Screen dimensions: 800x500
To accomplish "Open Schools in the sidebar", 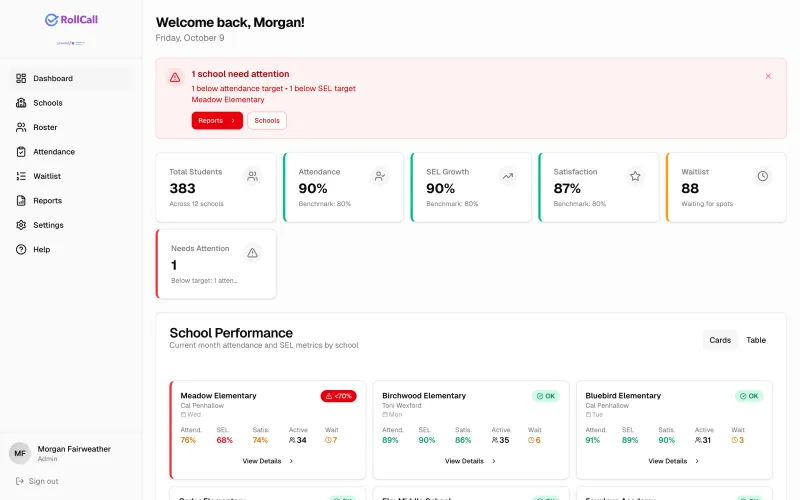I will point(71,103).
